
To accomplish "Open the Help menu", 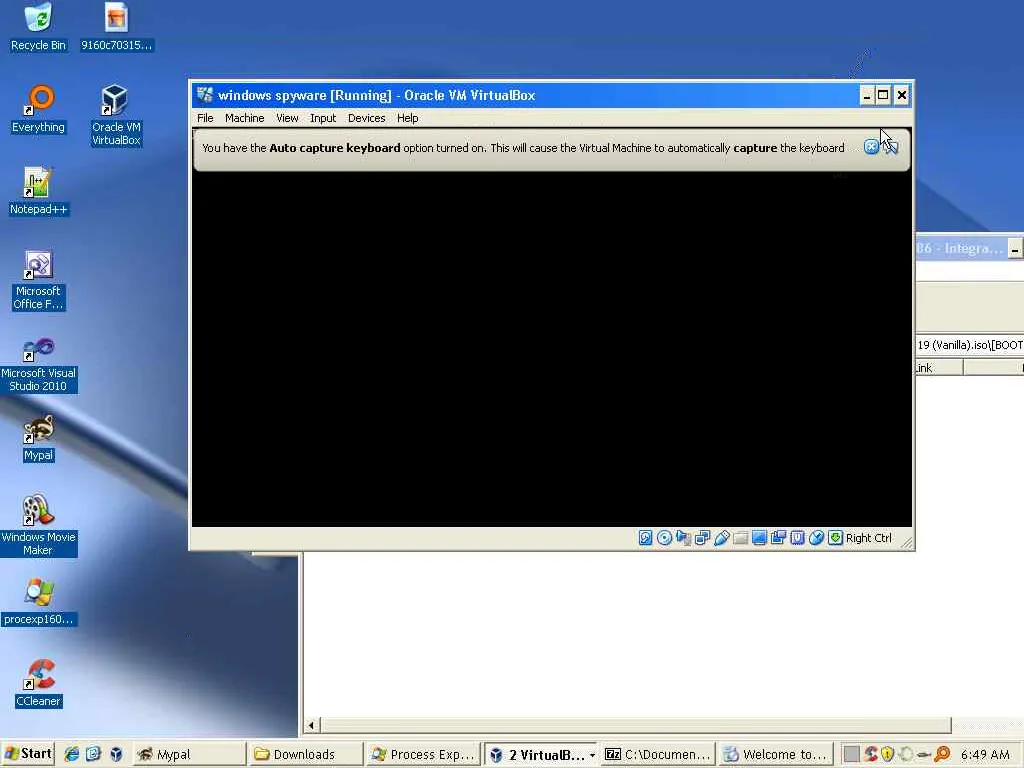I will [408, 118].
